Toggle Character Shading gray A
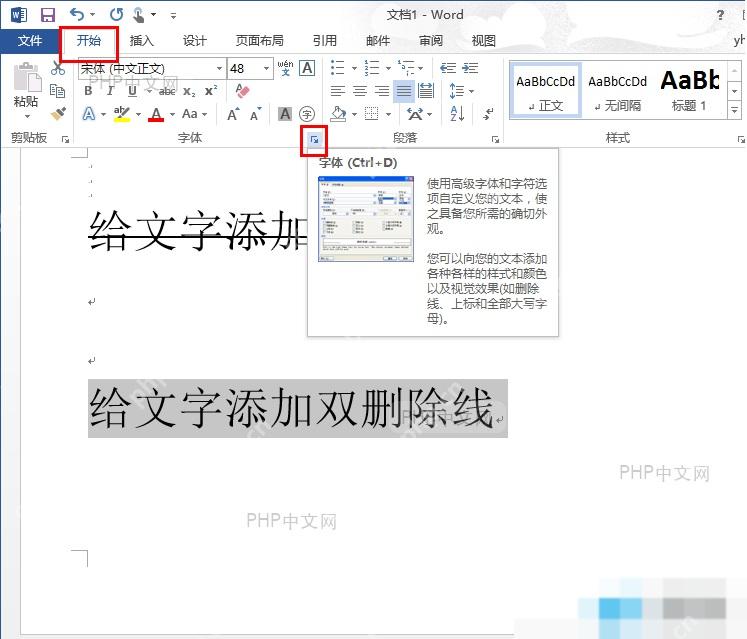The image size is (747, 639). click(285, 114)
